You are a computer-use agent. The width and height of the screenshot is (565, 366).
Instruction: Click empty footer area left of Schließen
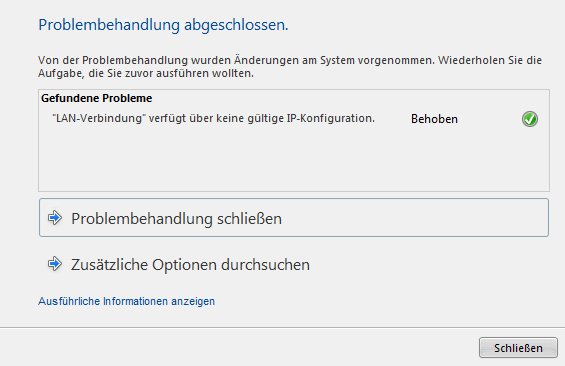click(x=238, y=347)
